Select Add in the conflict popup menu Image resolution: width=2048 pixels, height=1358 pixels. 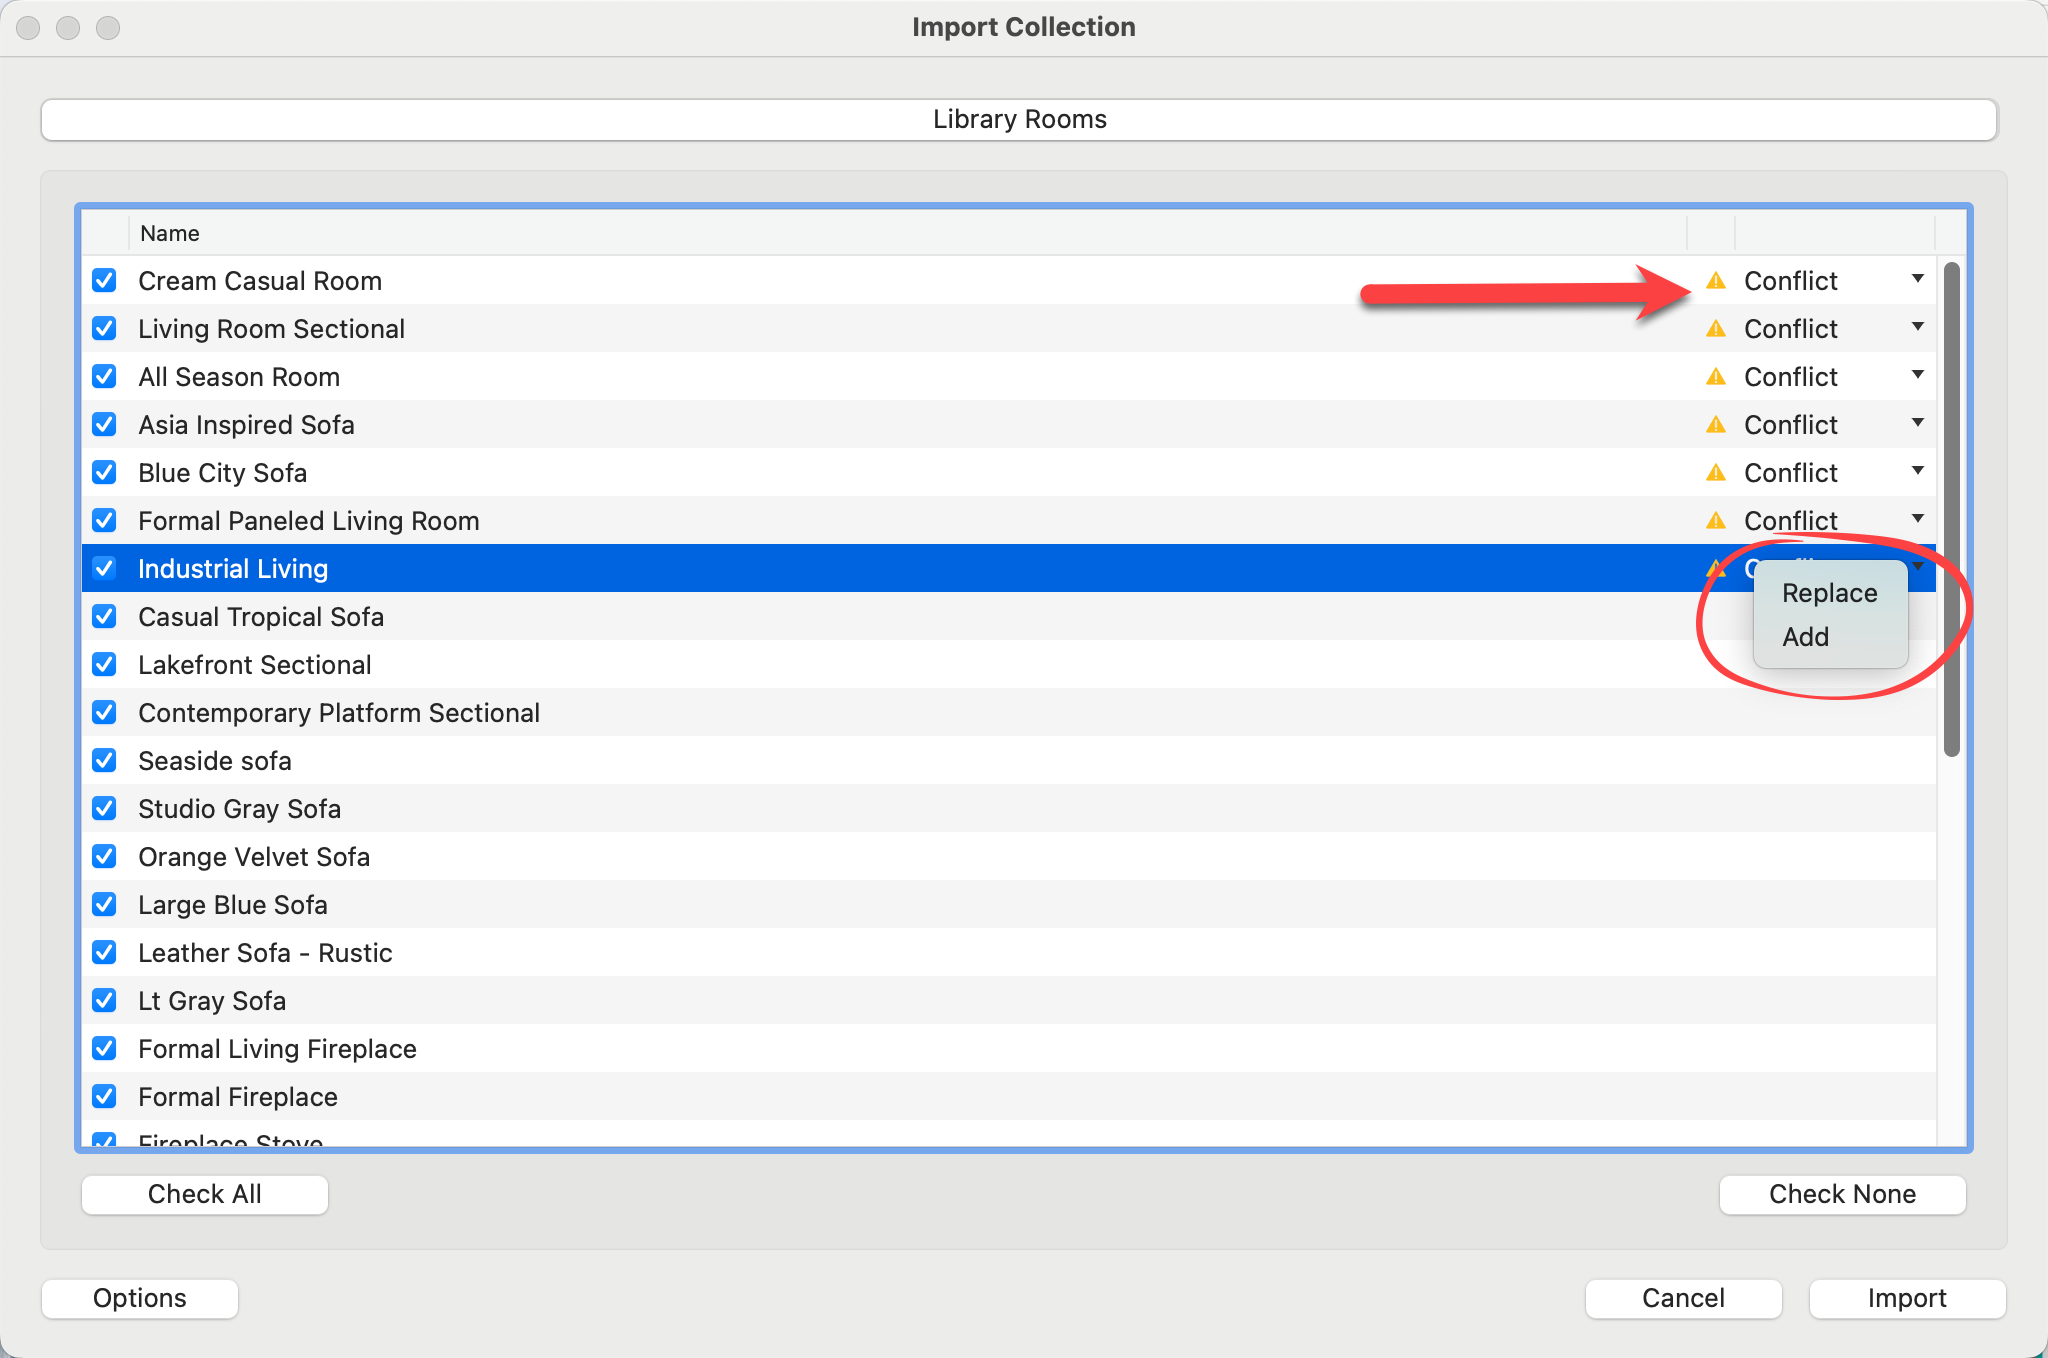[1805, 637]
